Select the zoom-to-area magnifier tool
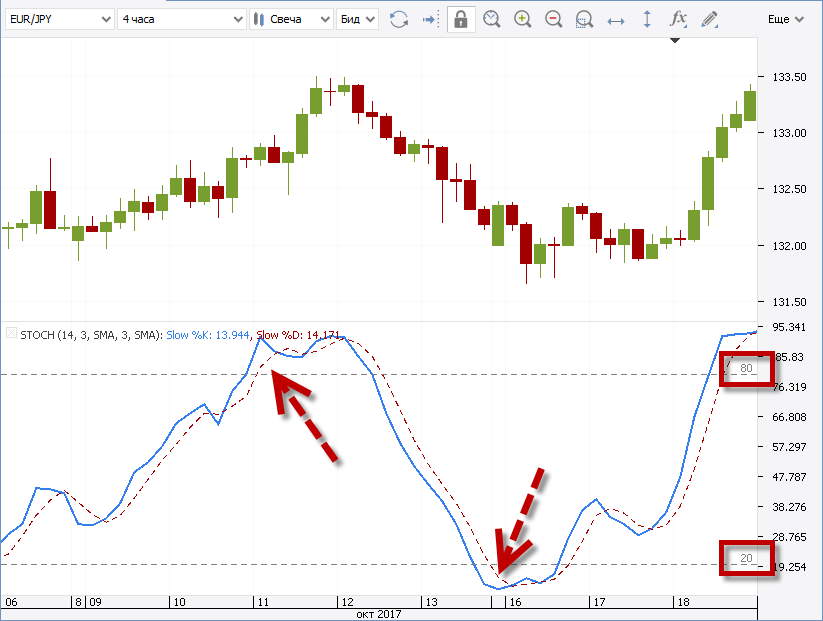Image resolution: width=823 pixels, height=621 pixels. click(x=585, y=19)
